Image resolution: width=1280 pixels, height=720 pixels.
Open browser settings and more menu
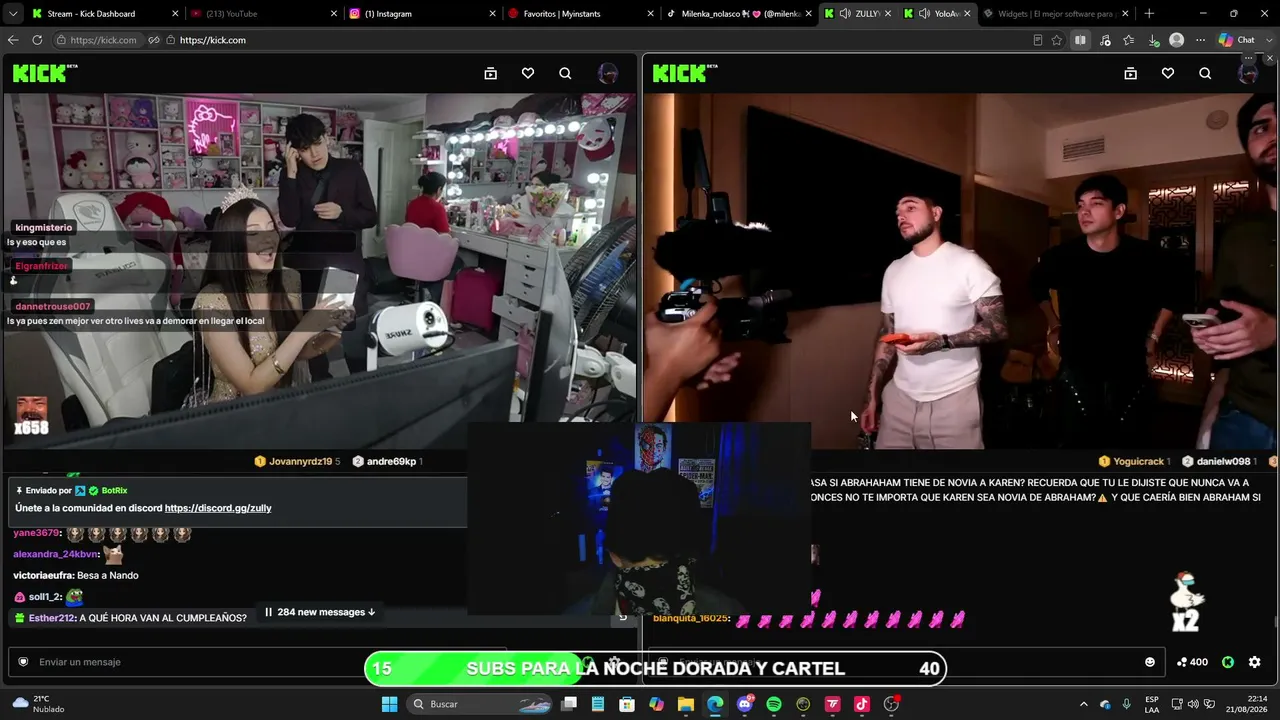(1201, 40)
